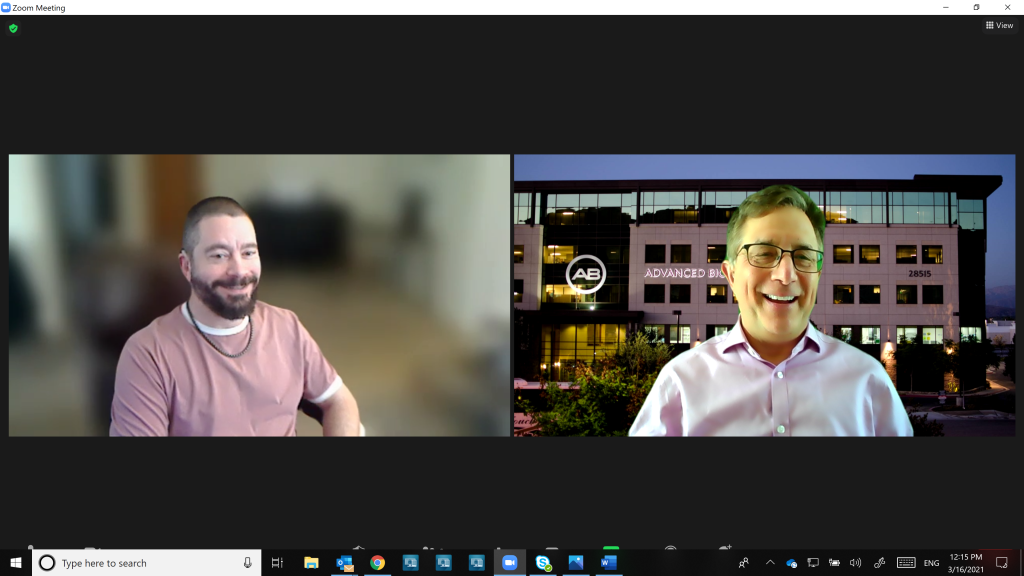Open the clock showing 12:15 PM
The image size is (1024, 576).
coord(965,563)
